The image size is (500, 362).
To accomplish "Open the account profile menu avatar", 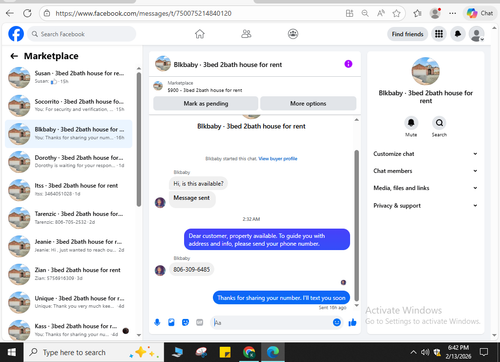I will pos(477,34).
